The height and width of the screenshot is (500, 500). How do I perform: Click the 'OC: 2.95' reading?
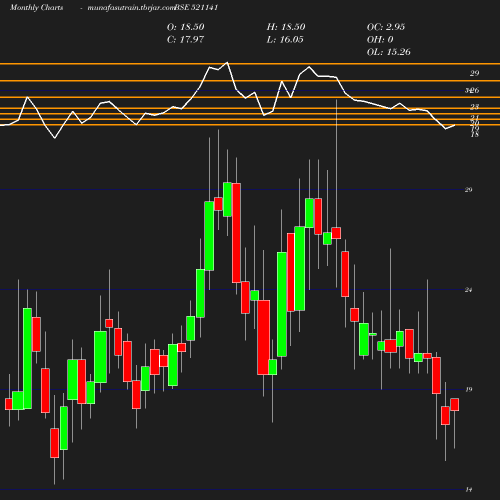[386, 27]
